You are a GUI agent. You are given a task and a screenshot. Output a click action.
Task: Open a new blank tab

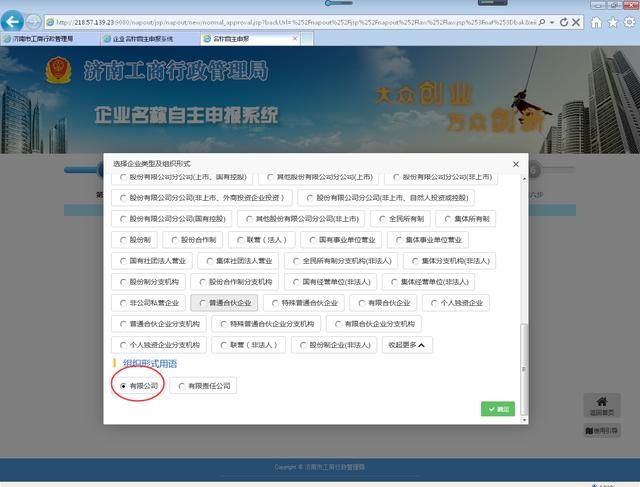307,39
